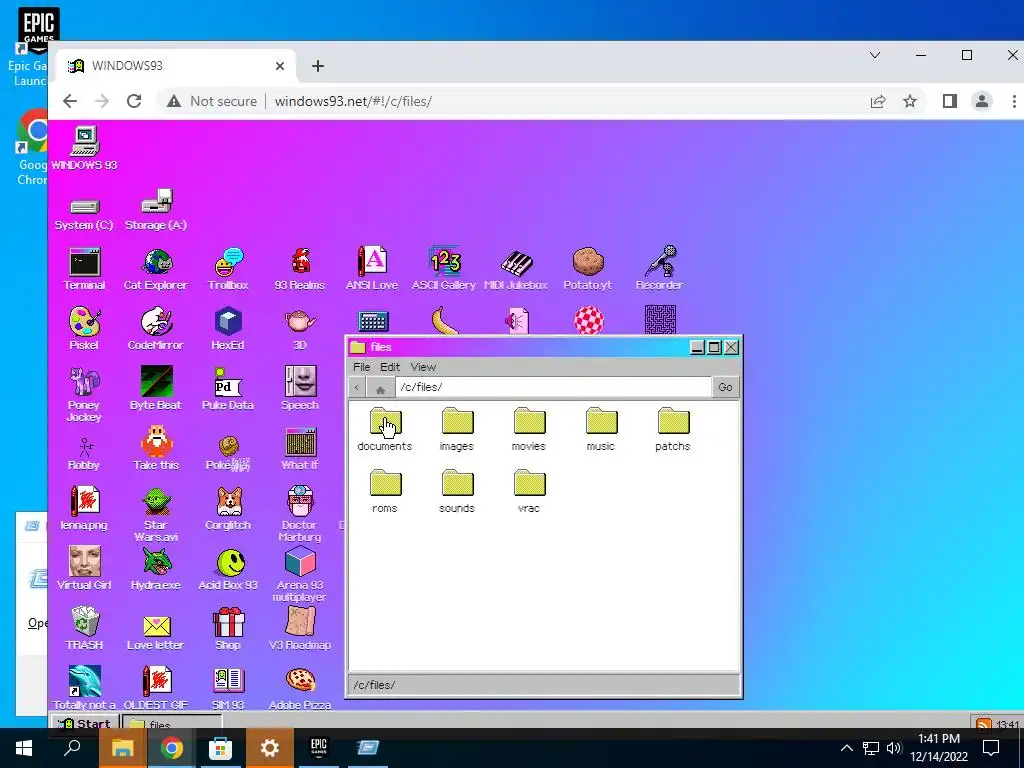
Task: Go back in files window navigation
Action: point(357,387)
